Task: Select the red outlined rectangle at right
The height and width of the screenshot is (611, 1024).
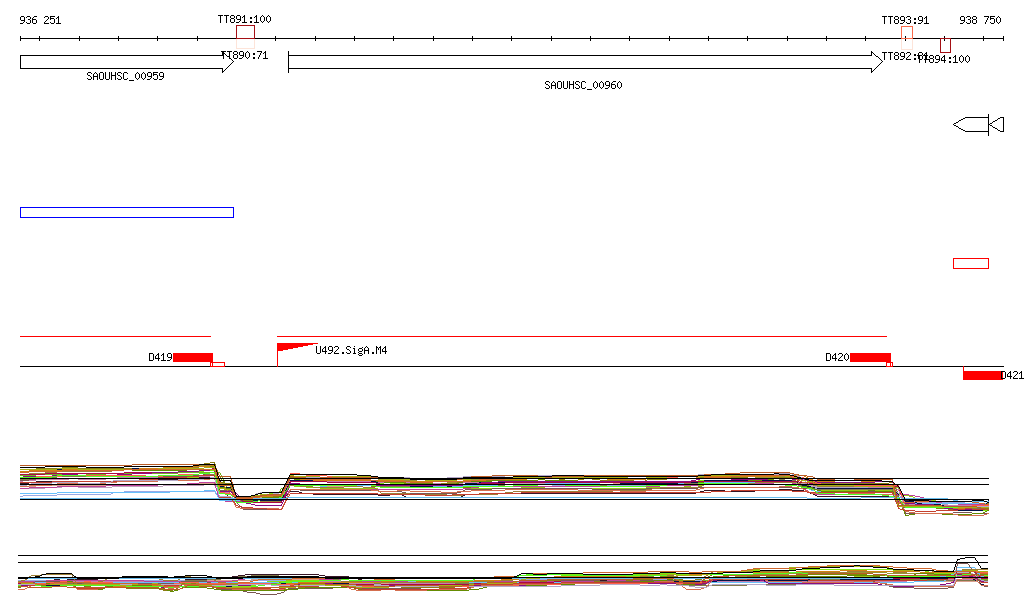Action: [970, 263]
